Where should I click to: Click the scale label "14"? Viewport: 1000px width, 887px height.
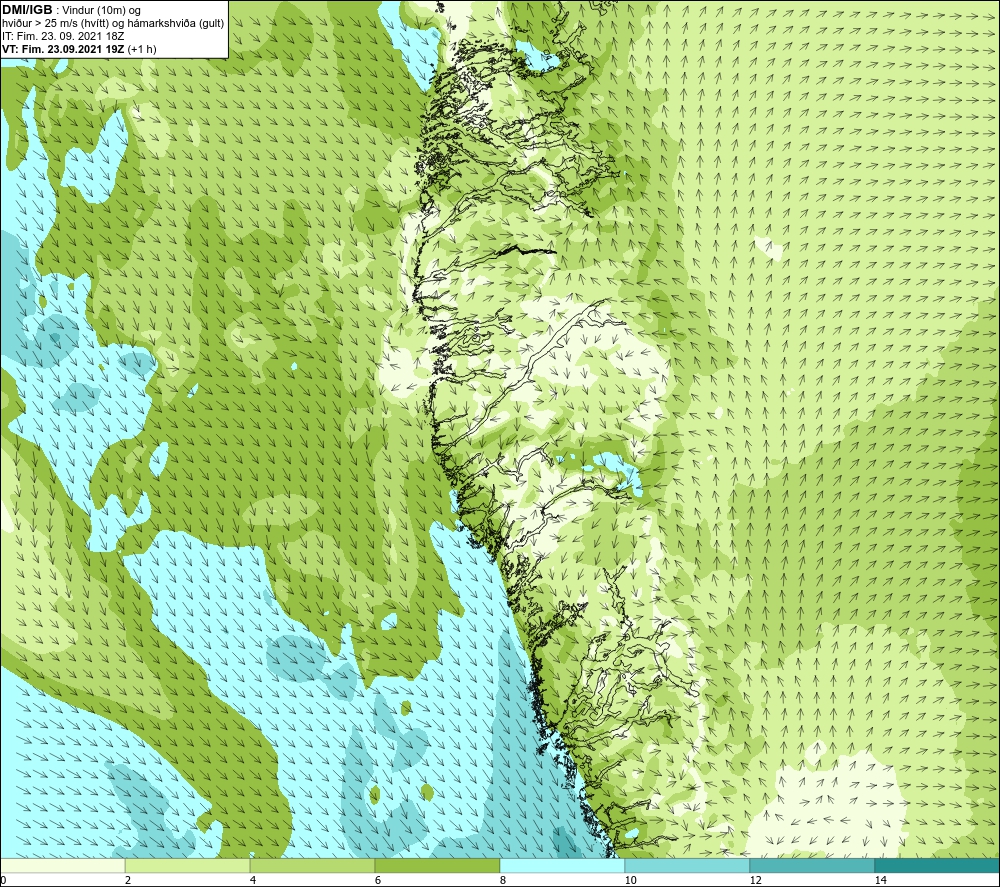[x=880, y=881]
